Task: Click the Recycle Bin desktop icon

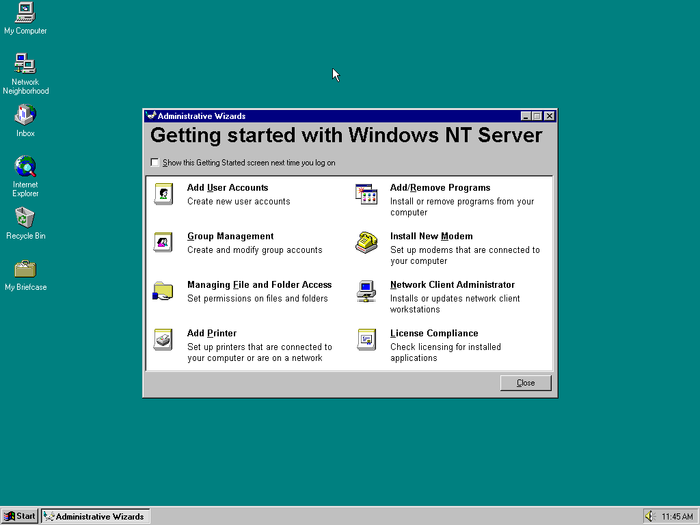Action: pyautogui.click(x=25, y=218)
